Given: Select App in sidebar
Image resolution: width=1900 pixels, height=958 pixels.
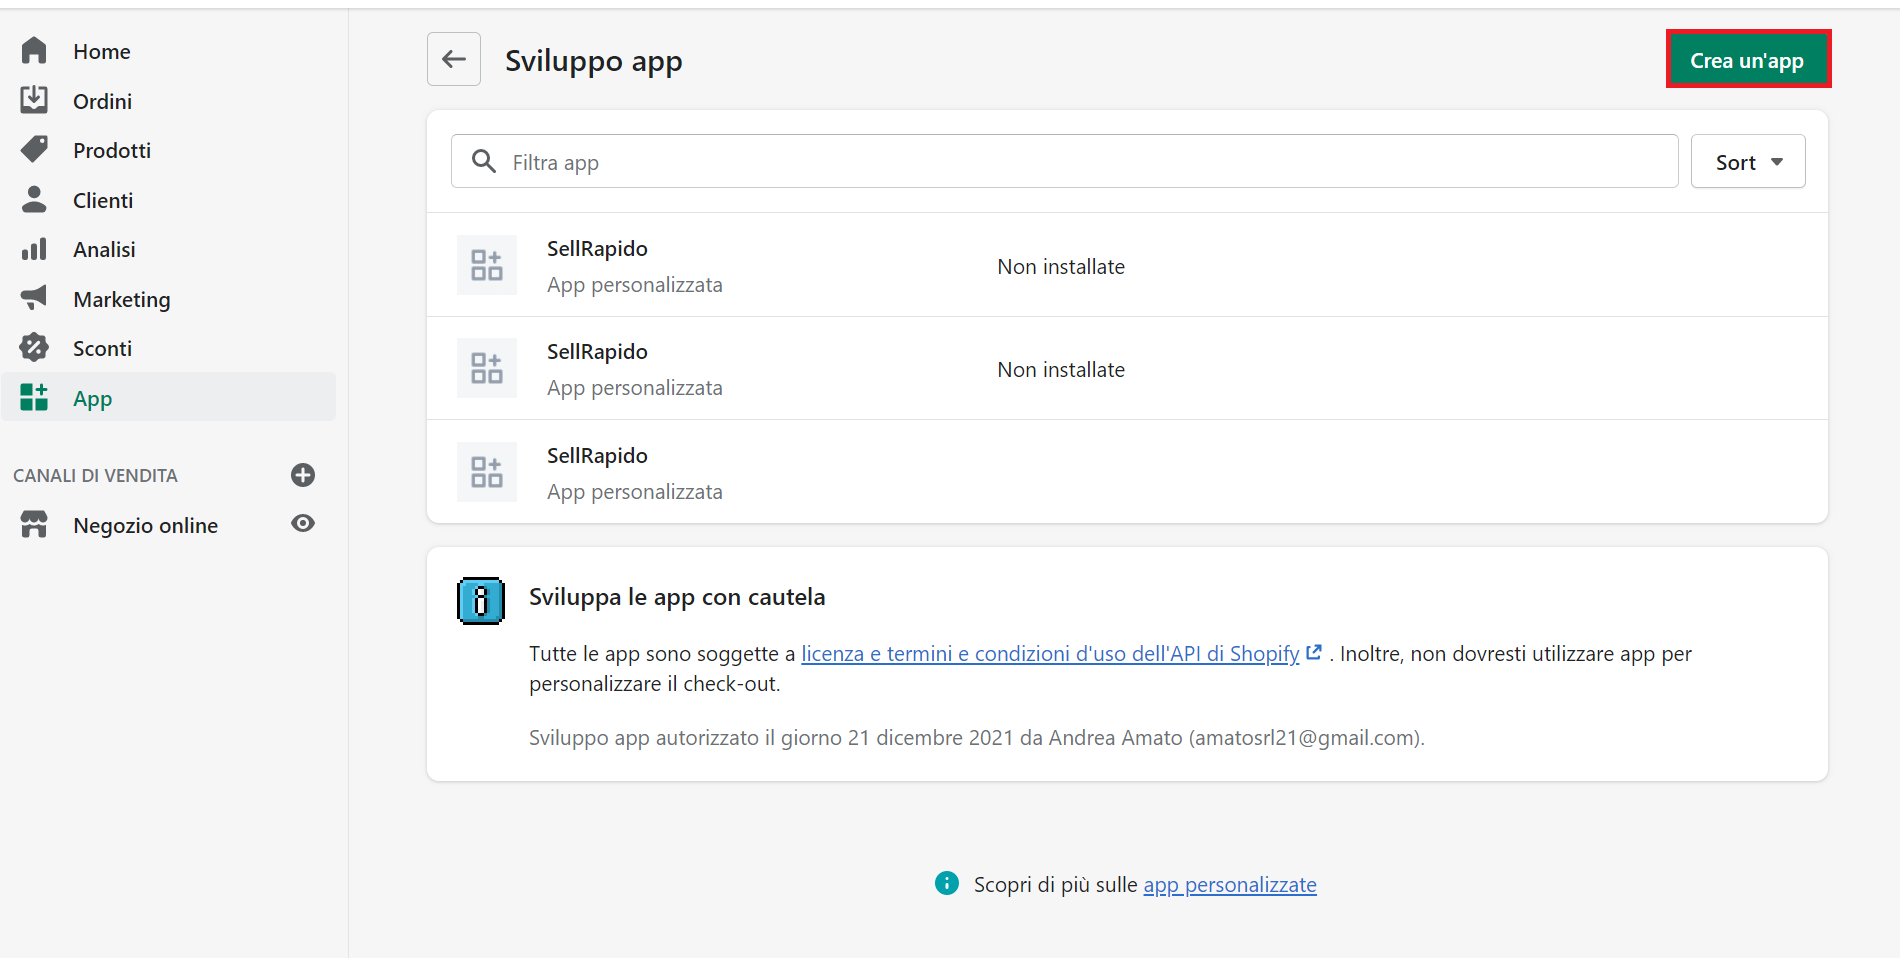Looking at the screenshot, I should click(168, 397).
